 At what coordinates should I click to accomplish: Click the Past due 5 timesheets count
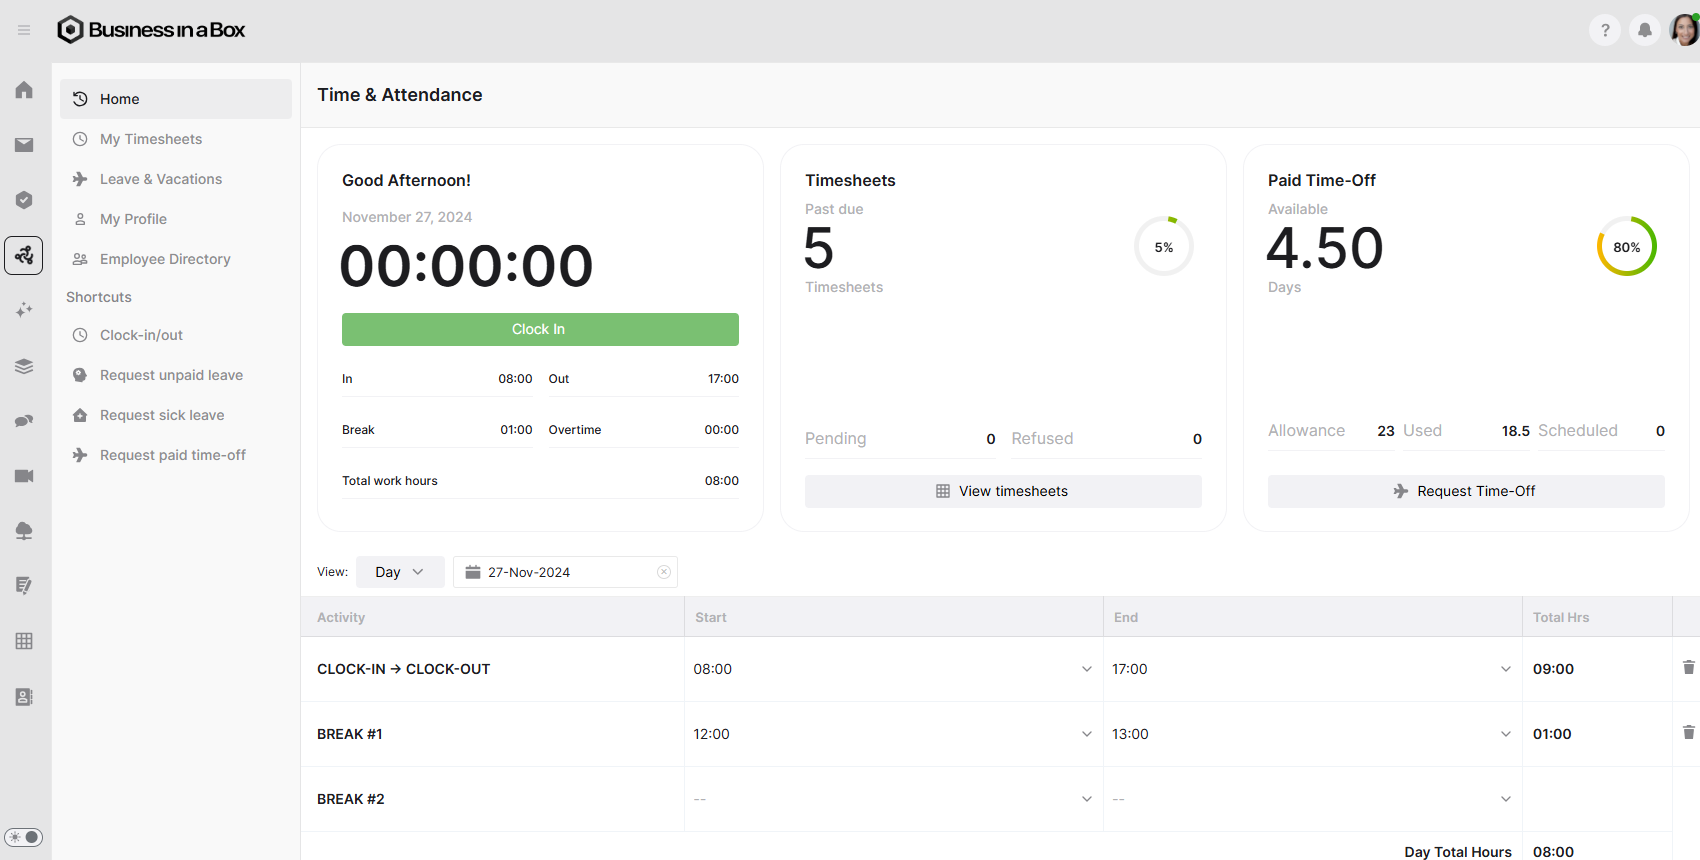819,248
